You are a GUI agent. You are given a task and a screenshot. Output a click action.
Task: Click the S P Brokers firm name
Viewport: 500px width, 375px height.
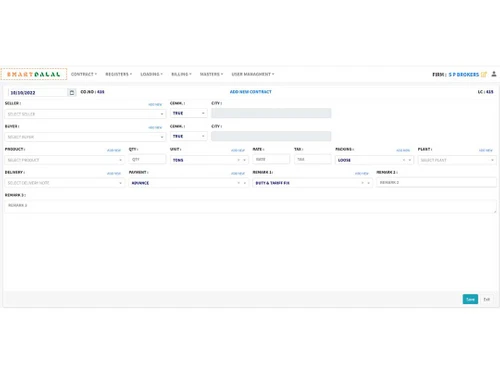click(464, 74)
